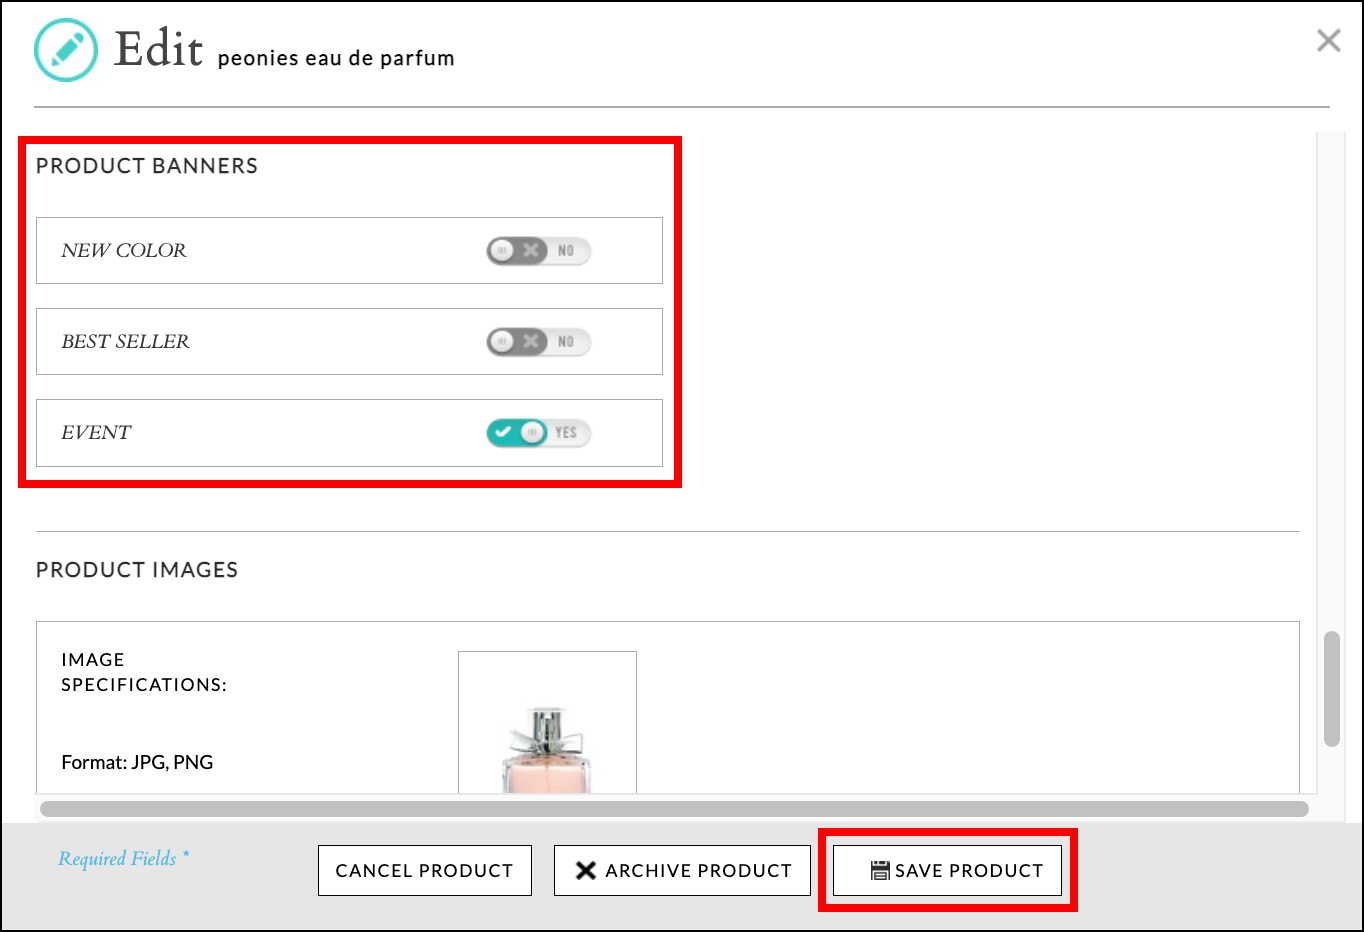The width and height of the screenshot is (1364, 932).
Task: Click the NEW COLOR row label
Action: click(x=124, y=251)
